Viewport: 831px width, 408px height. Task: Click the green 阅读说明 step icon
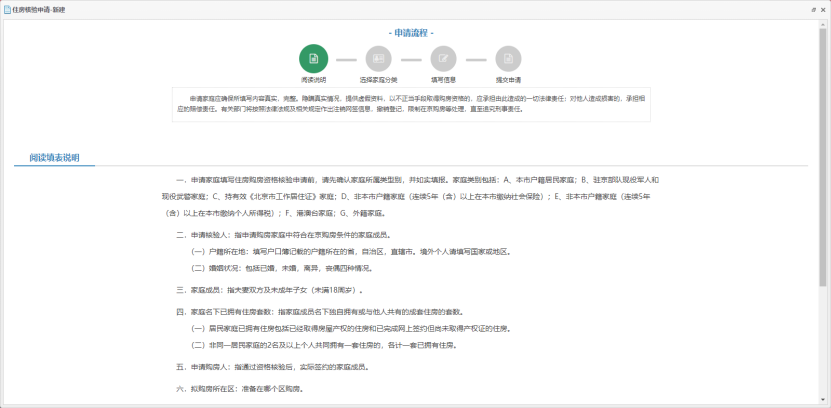[x=313, y=59]
